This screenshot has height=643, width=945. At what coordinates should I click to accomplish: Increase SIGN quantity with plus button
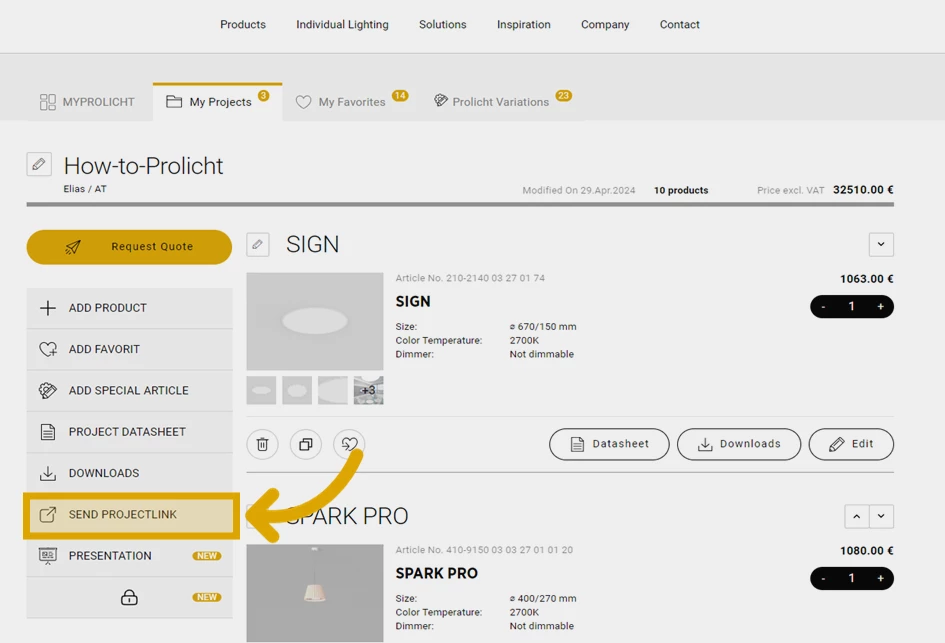(880, 307)
